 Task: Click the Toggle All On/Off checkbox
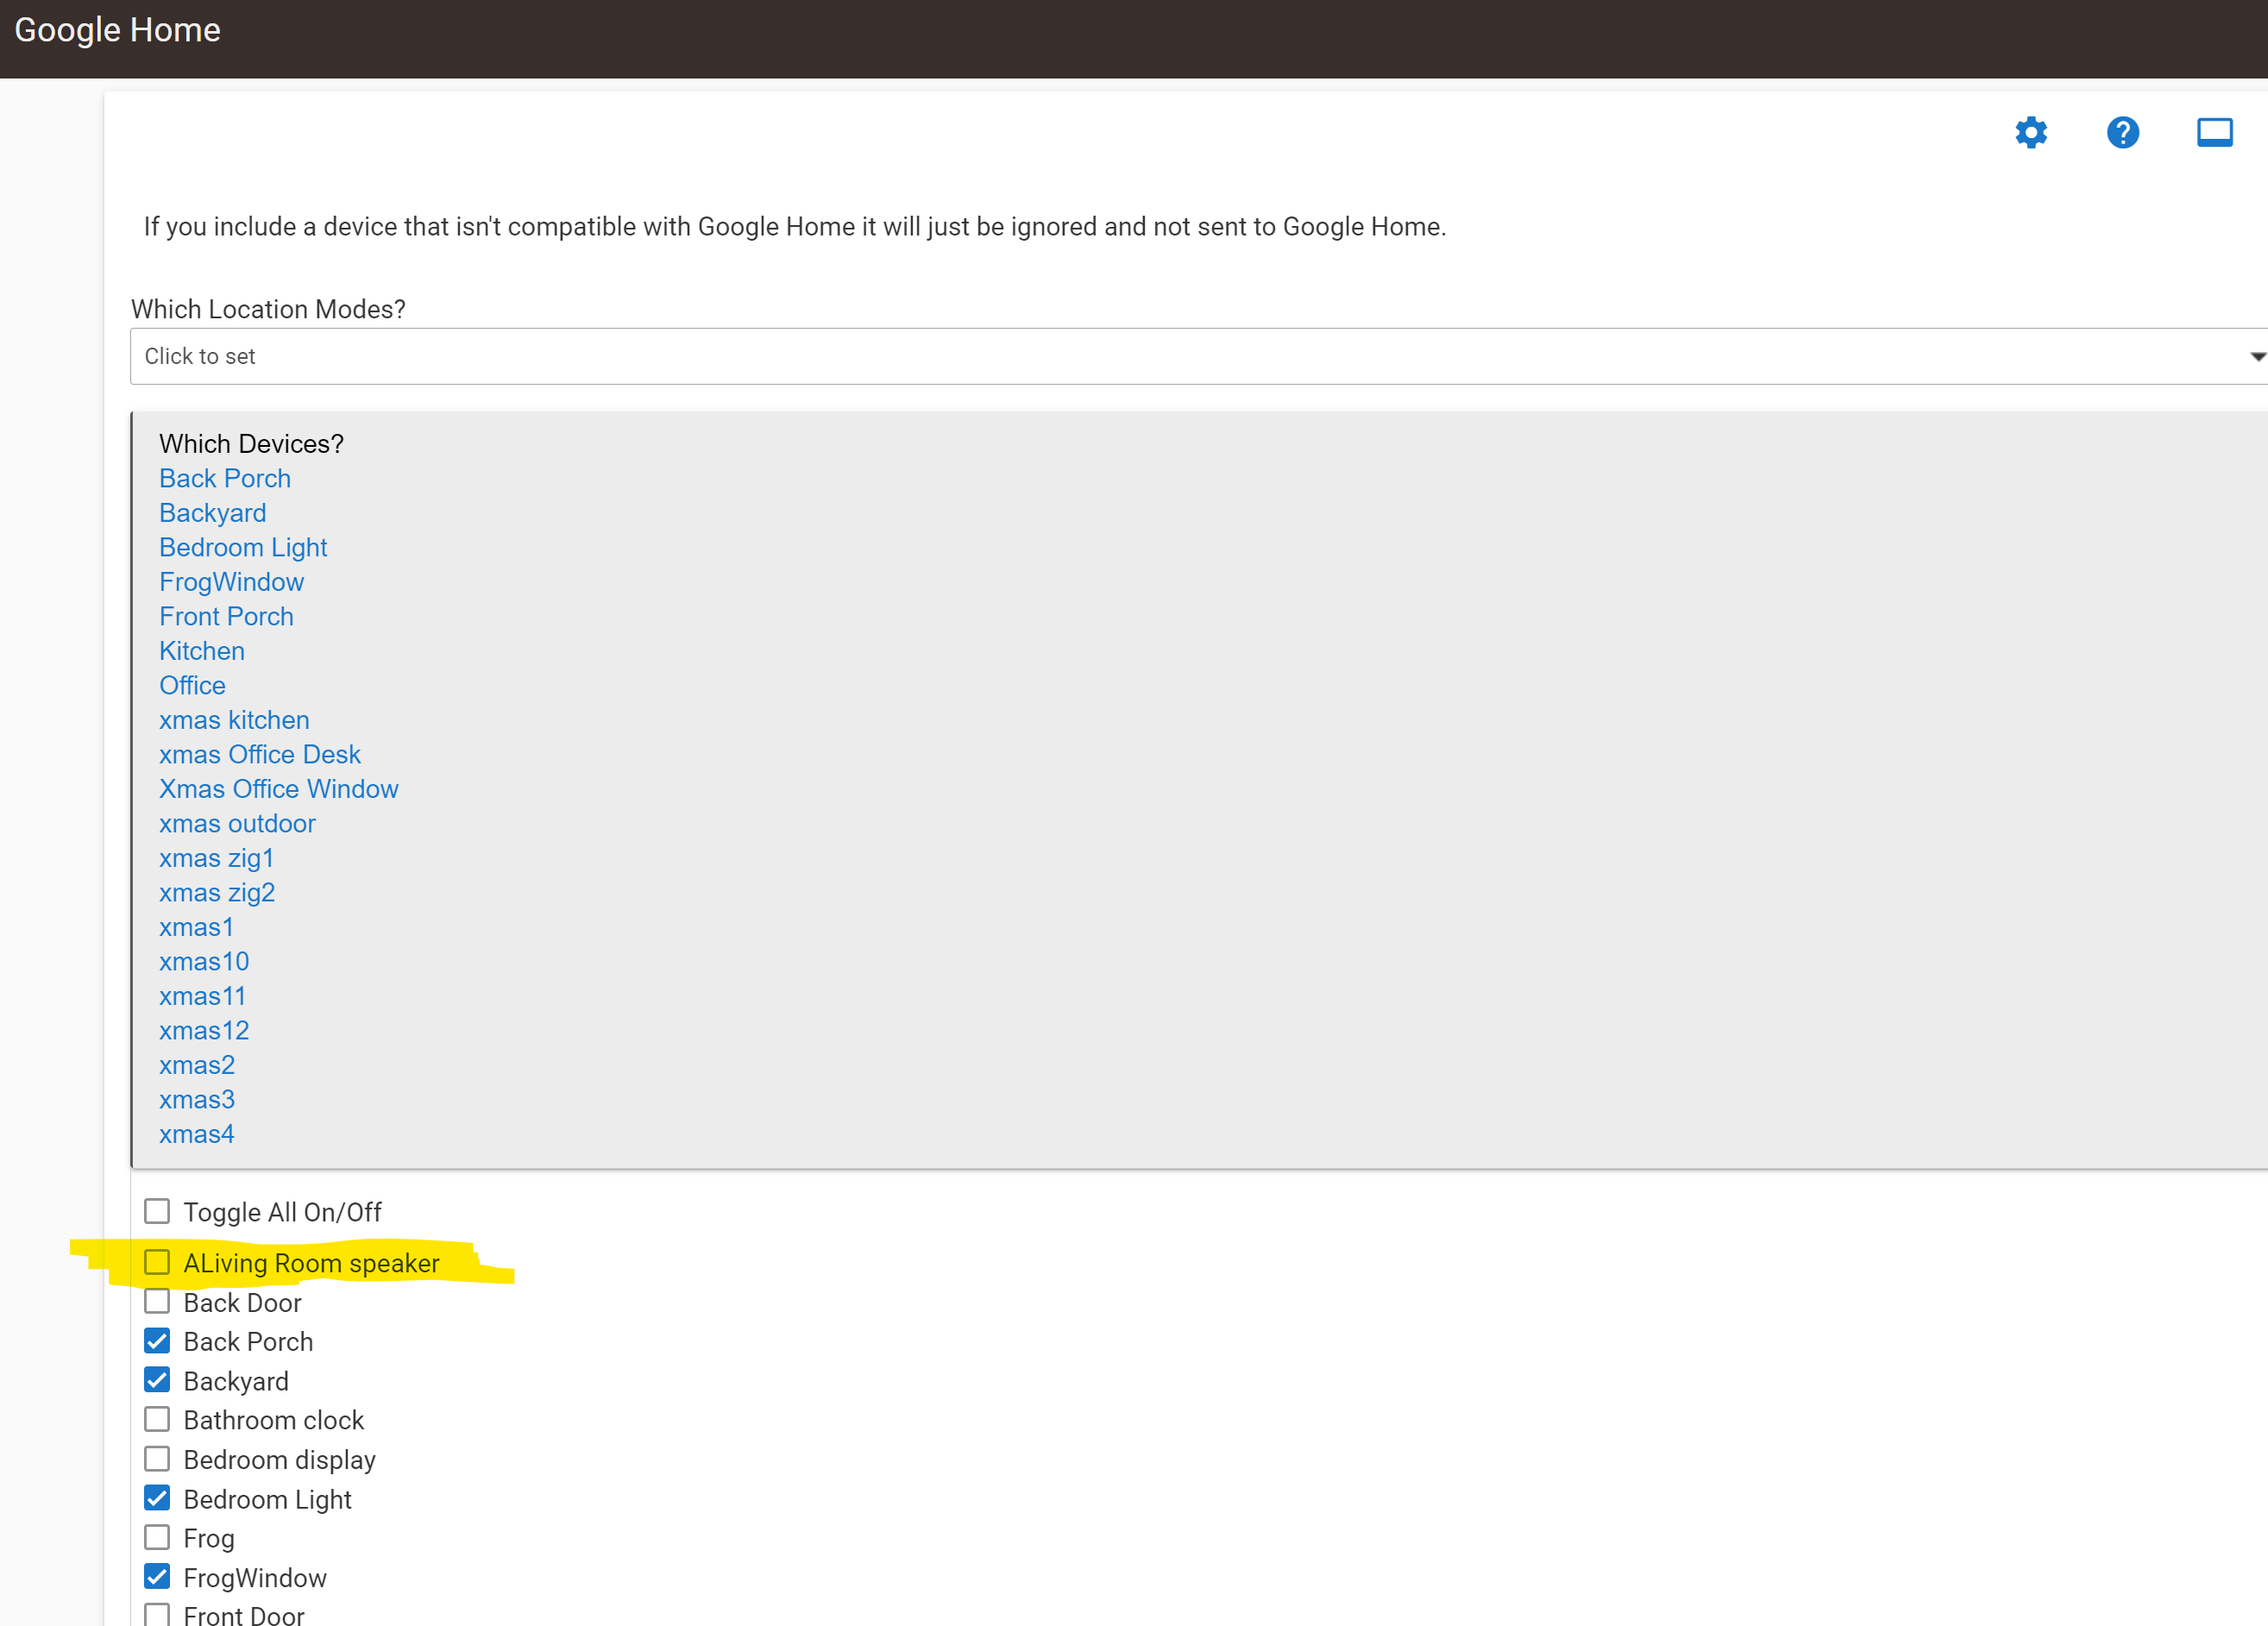[x=157, y=1211]
